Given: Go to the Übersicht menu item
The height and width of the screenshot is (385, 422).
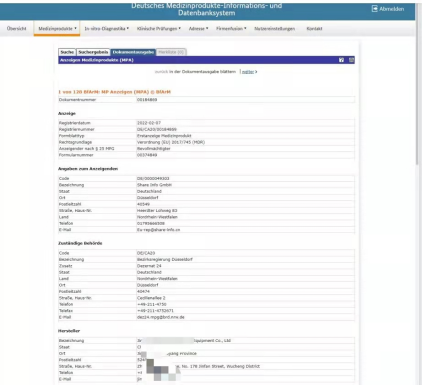Looking at the screenshot, I should (x=16, y=29).
